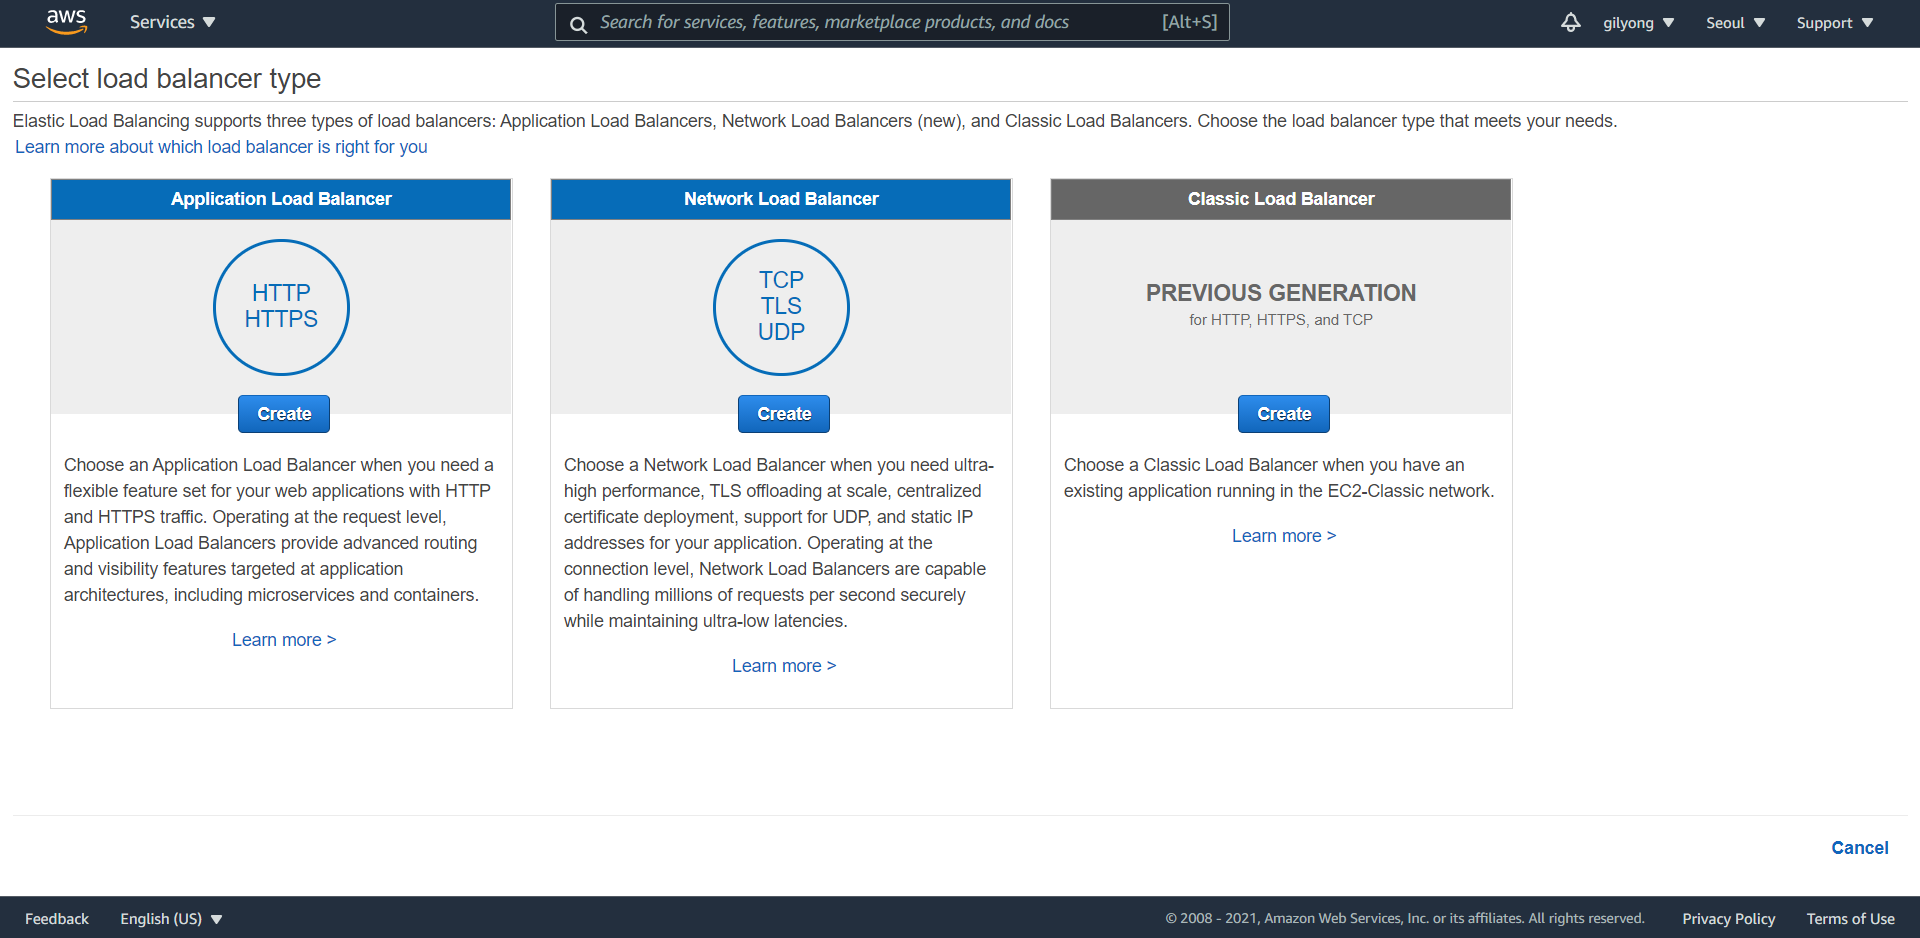
Task: Click the PREVIOUS GENERATION label
Action: click(x=1281, y=293)
